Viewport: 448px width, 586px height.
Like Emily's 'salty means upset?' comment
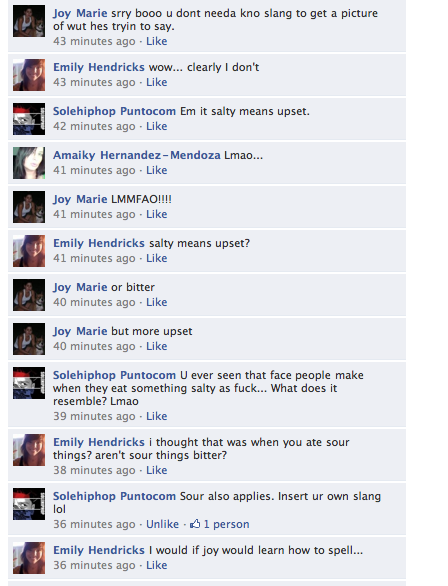157,258
